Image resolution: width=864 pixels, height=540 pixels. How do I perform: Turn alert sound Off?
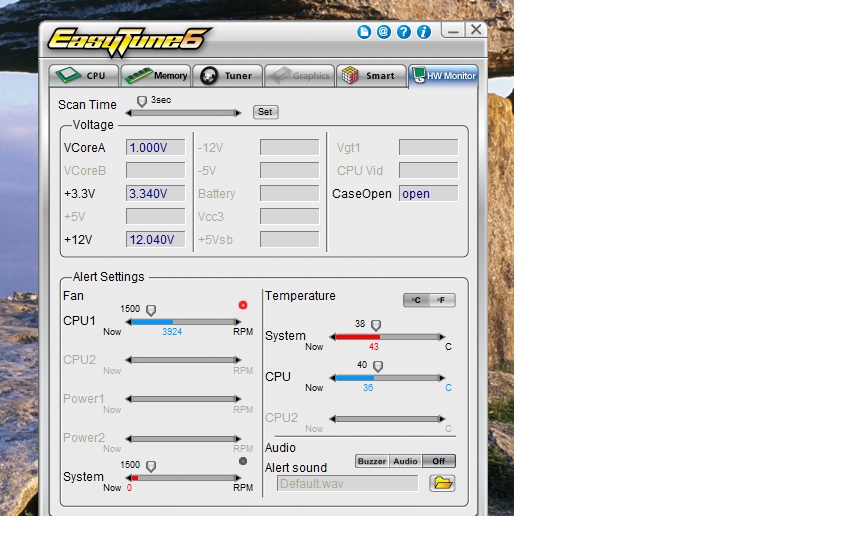(x=439, y=461)
